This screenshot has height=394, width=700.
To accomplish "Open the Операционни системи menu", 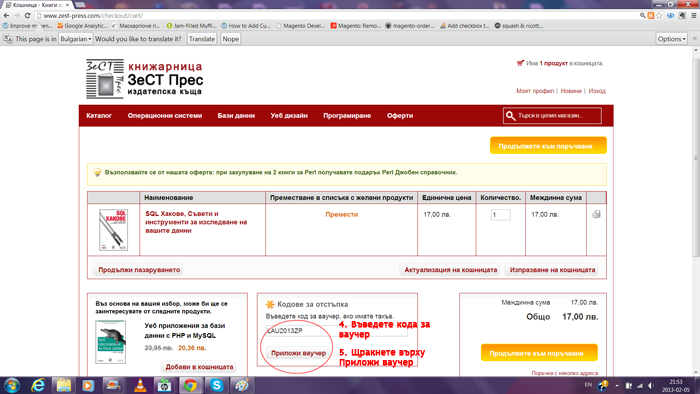I will click(165, 116).
